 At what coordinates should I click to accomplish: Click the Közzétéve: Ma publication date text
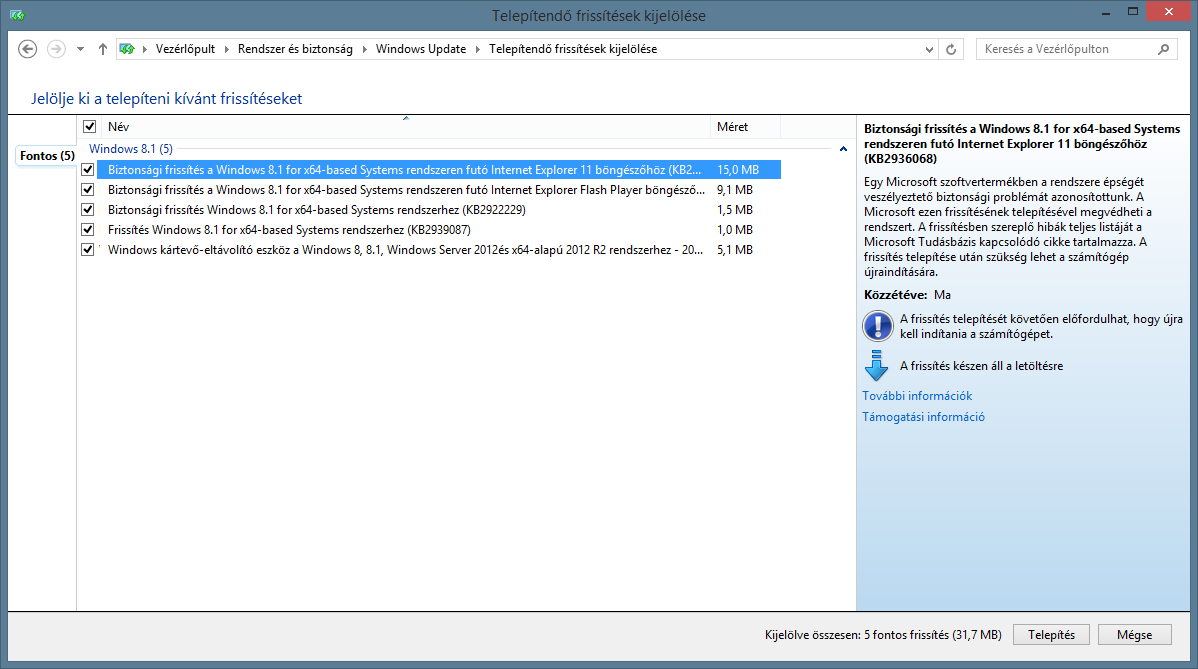907,295
